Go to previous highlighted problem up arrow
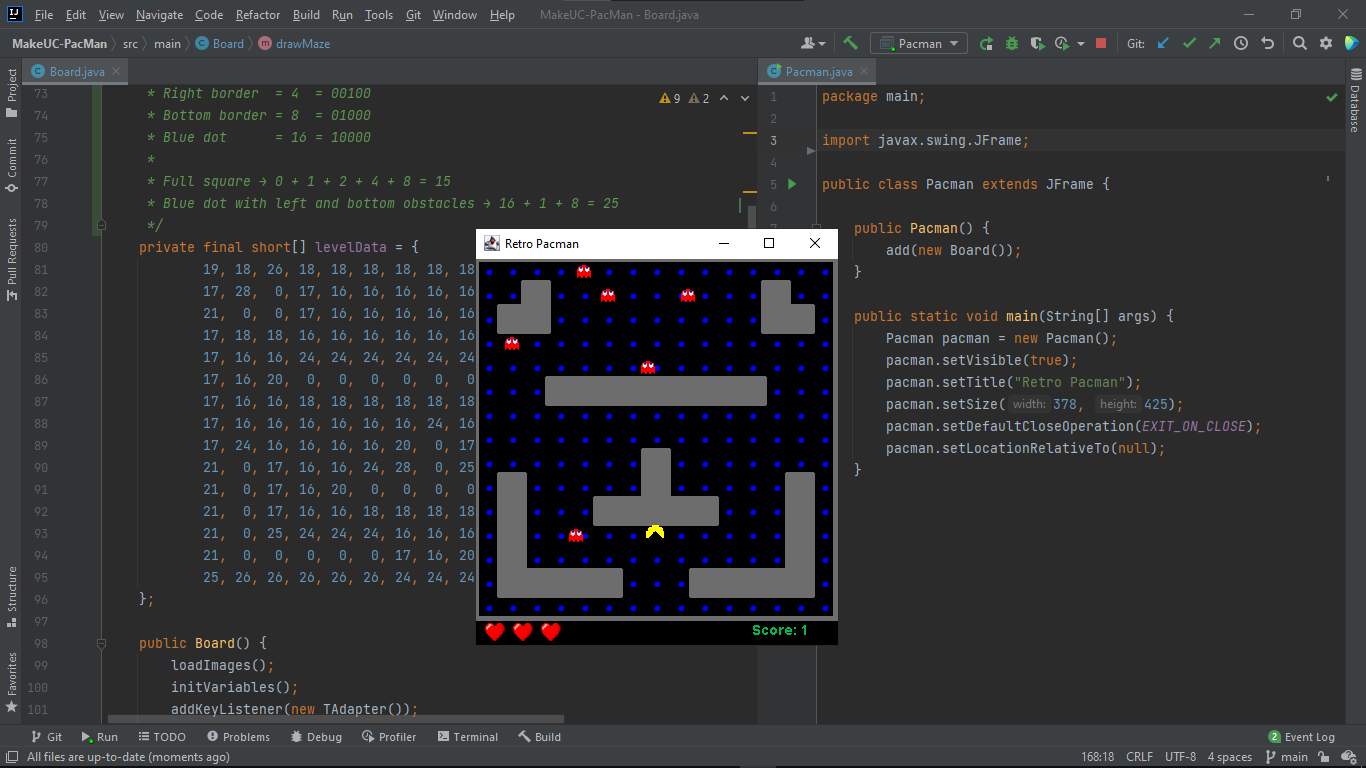 point(725,98)
